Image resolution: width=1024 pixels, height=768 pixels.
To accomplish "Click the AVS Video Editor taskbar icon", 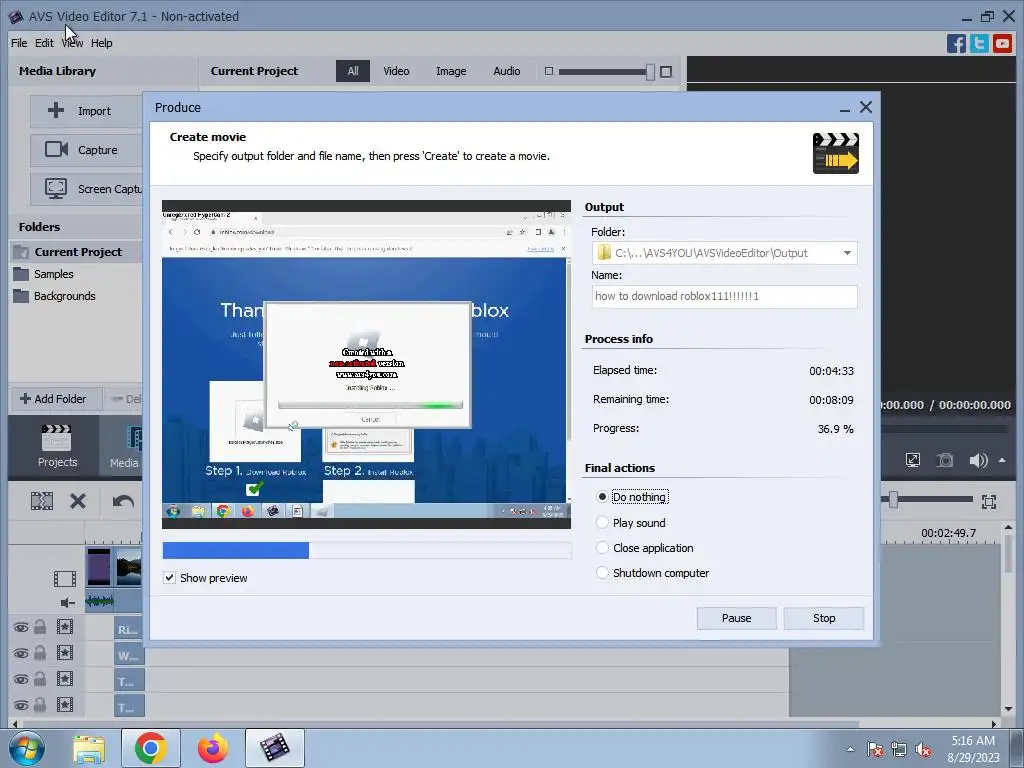I will point(275,748).
